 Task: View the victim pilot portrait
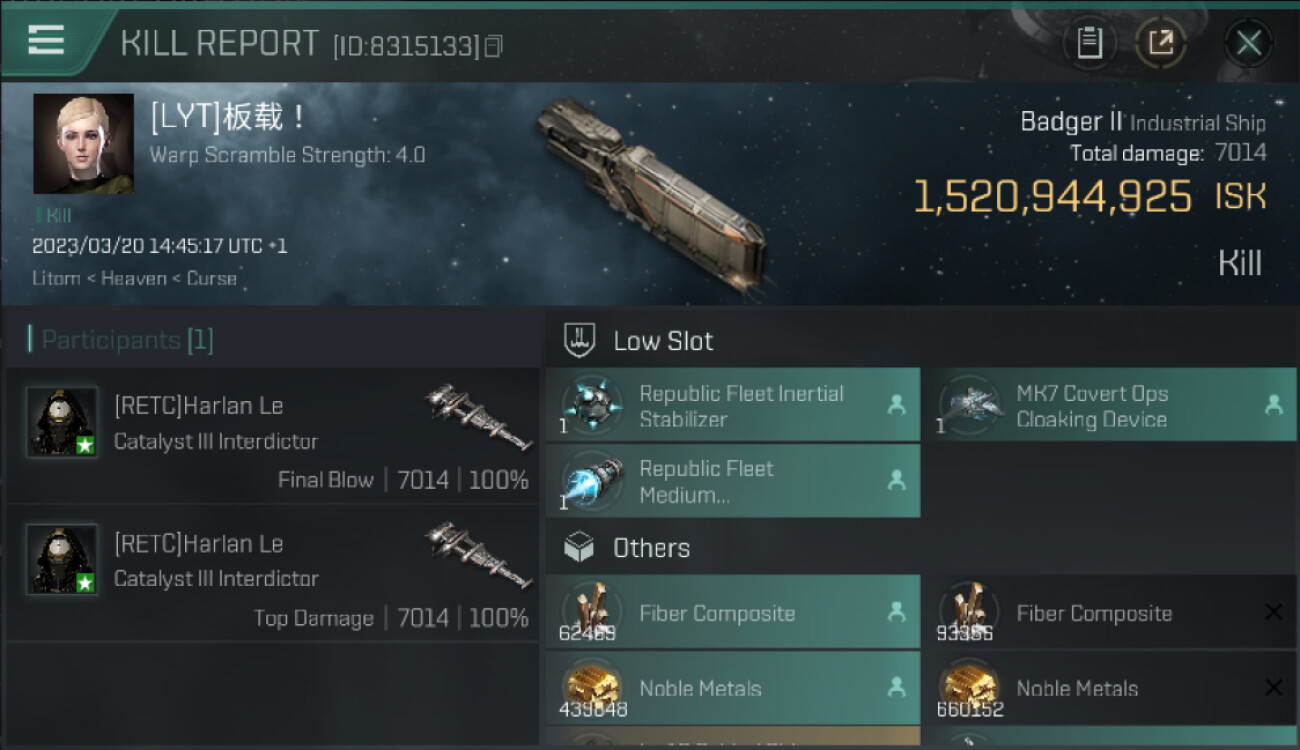coord(83,143)
